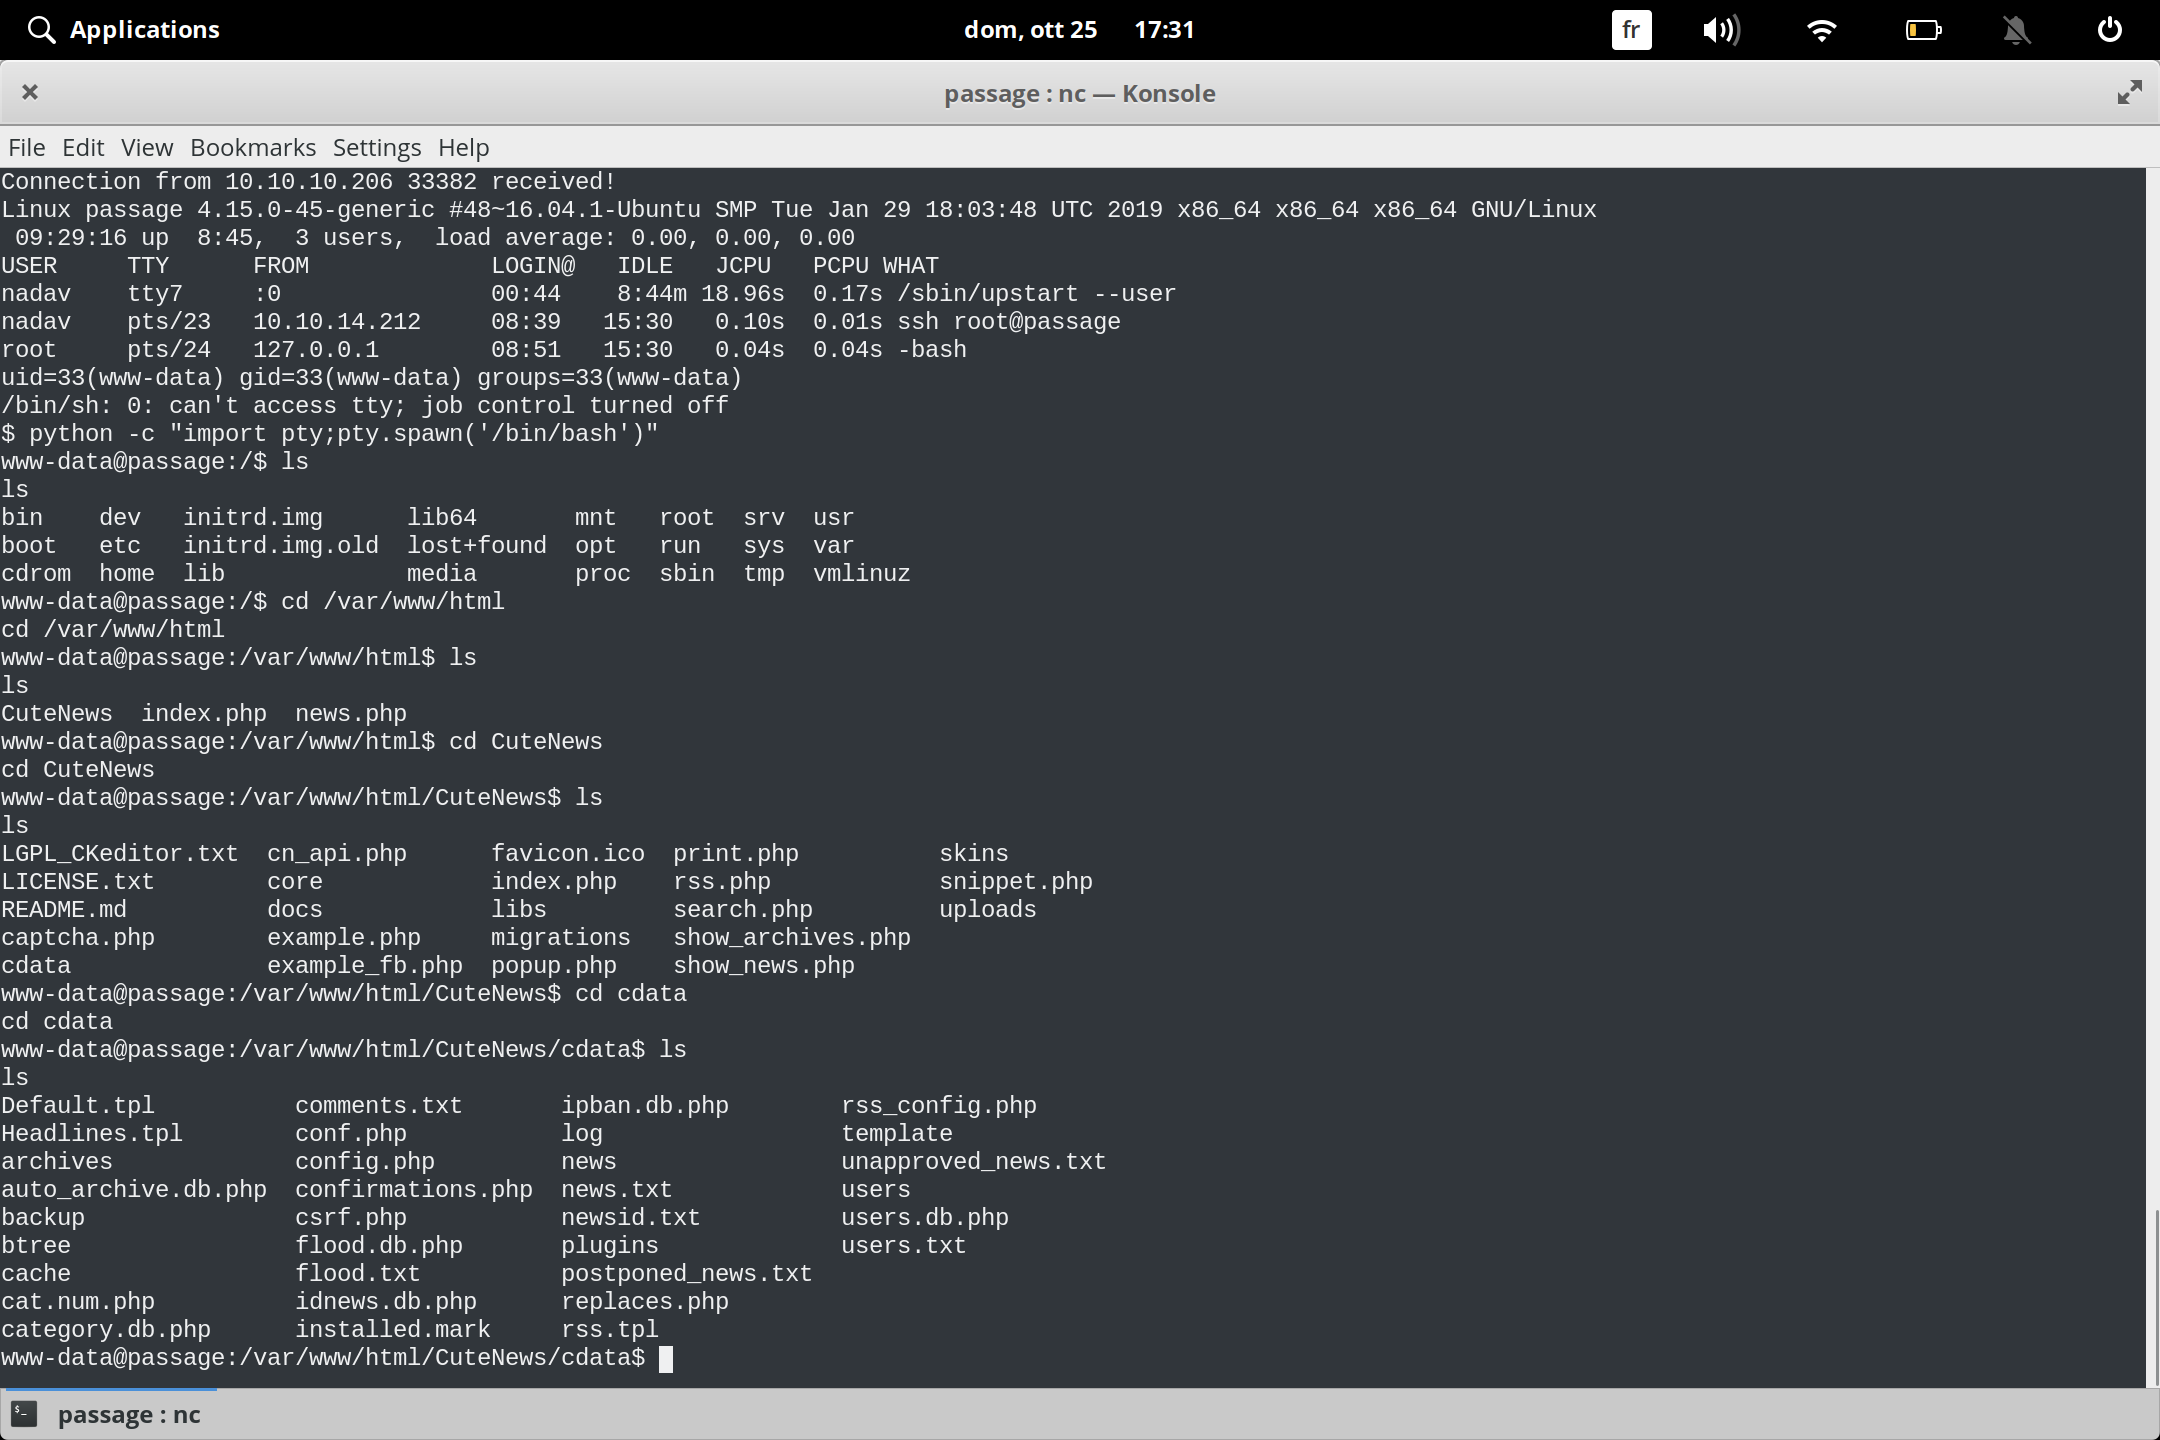
Task: Close the Konsole window
Action: 30,92
